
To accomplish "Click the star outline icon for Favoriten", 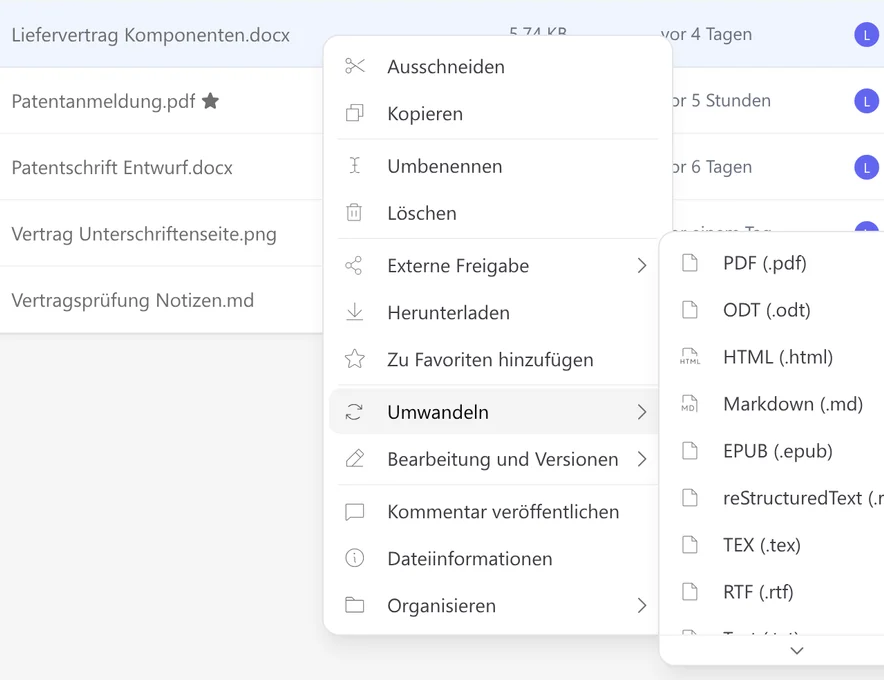I will (355, 359).
